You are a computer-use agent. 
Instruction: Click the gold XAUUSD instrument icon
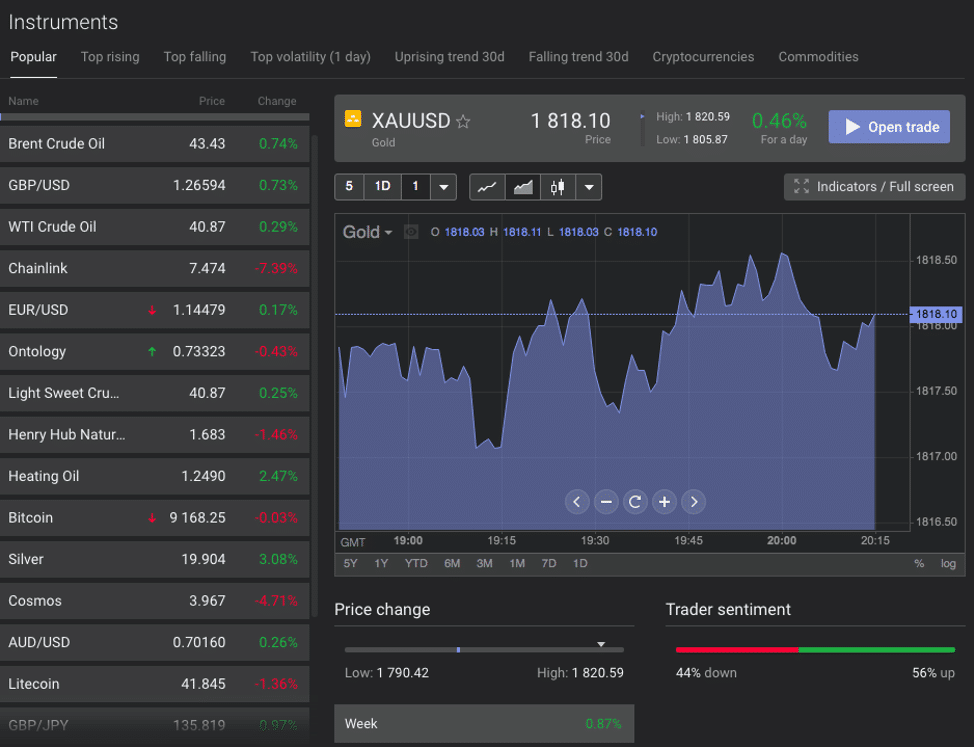point(353,119)
